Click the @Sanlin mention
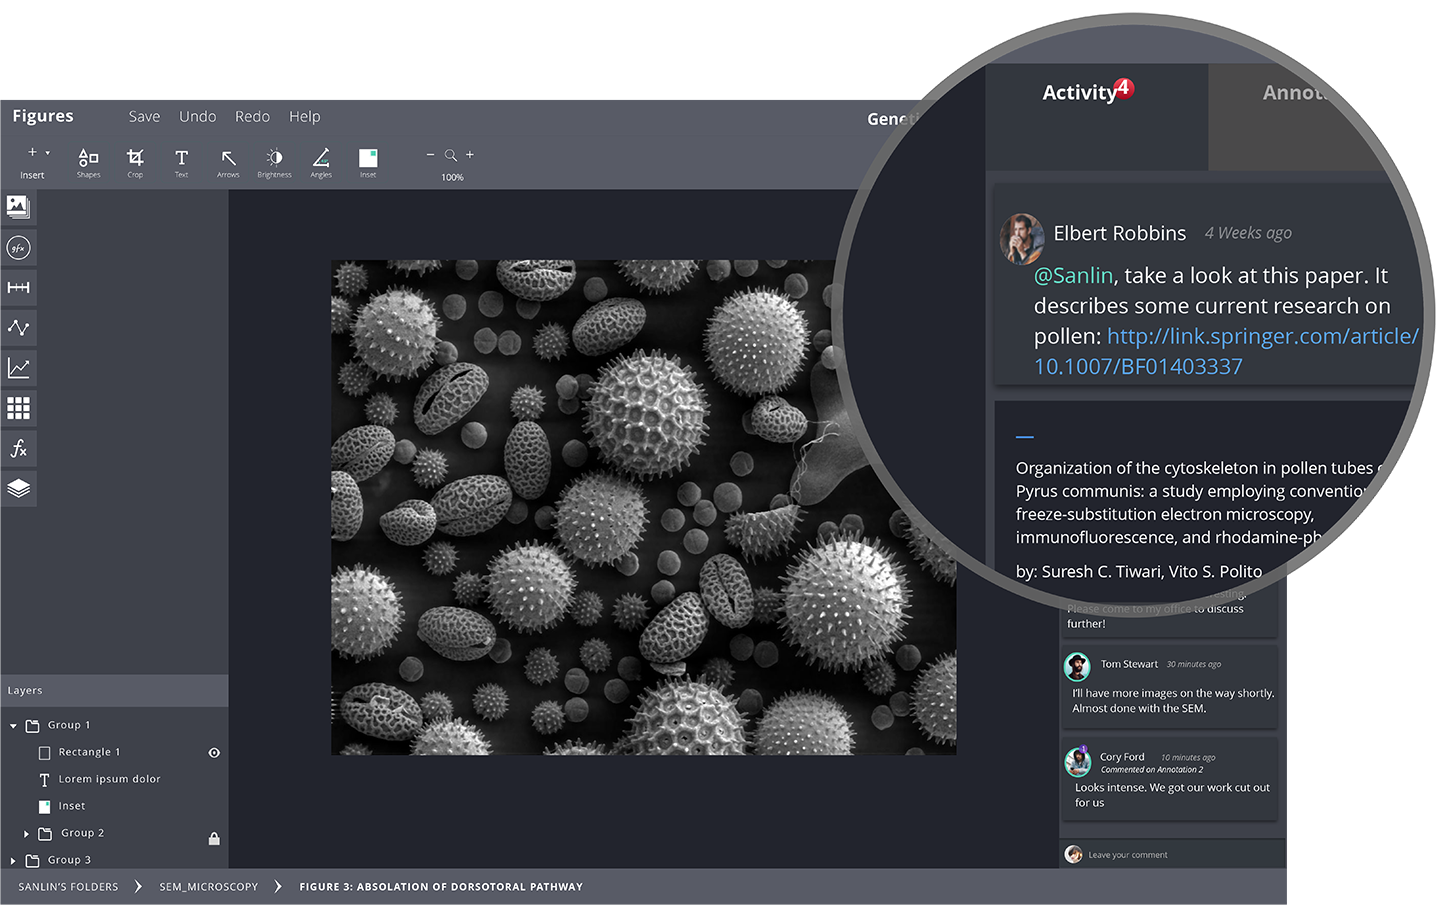The height and width of the screenshot is (907, 1440). pos(1073,276)
